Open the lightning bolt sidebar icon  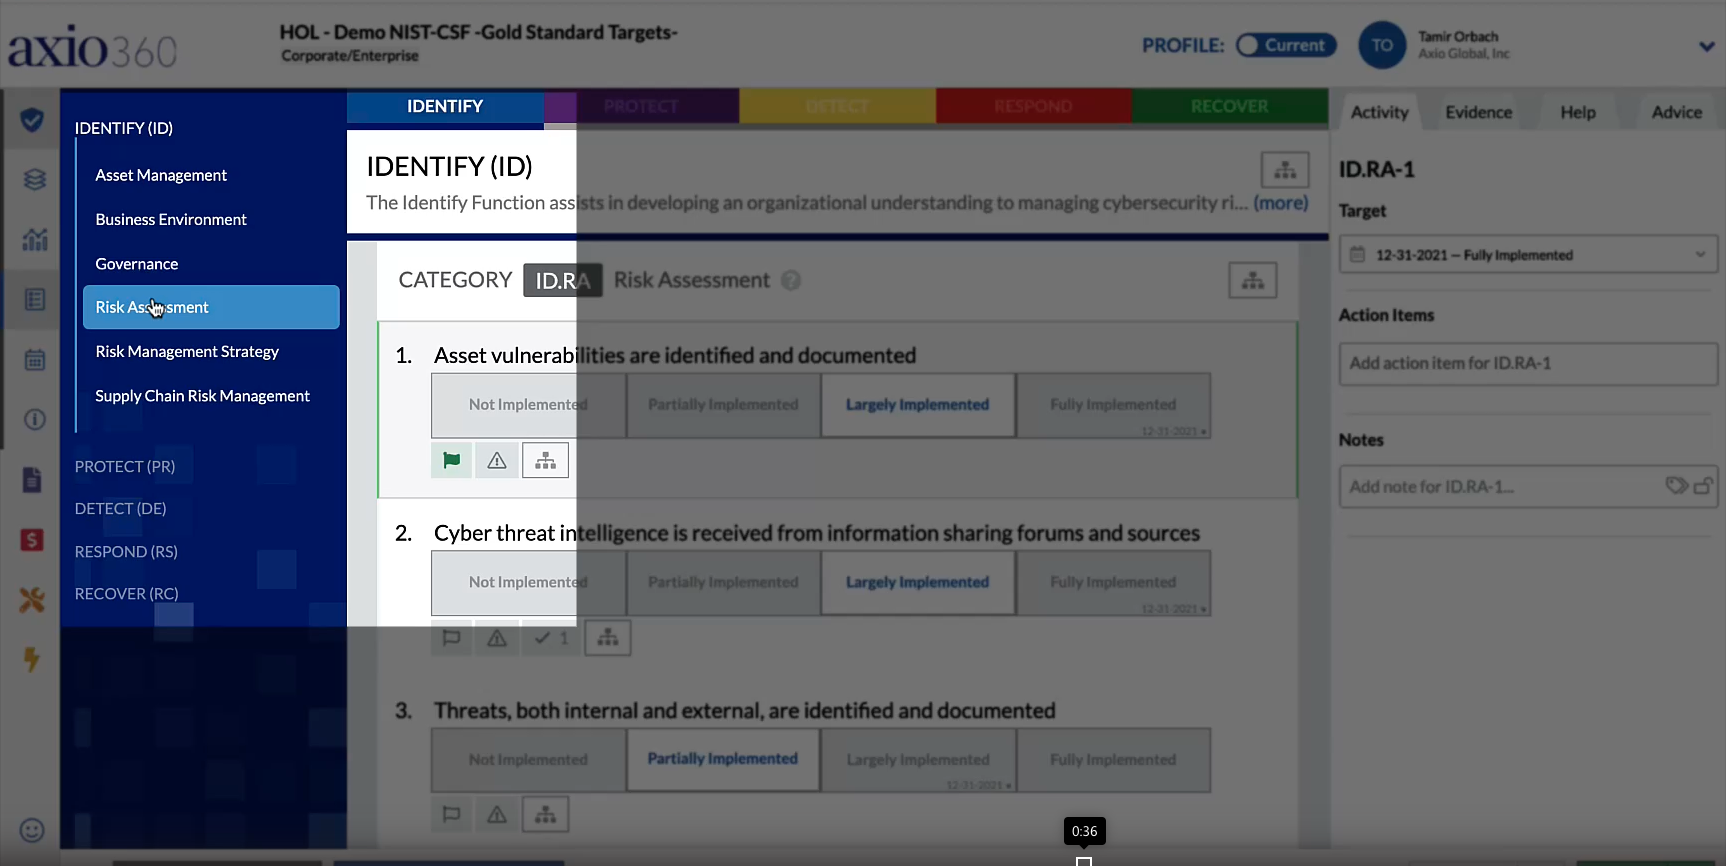(32, 659)
